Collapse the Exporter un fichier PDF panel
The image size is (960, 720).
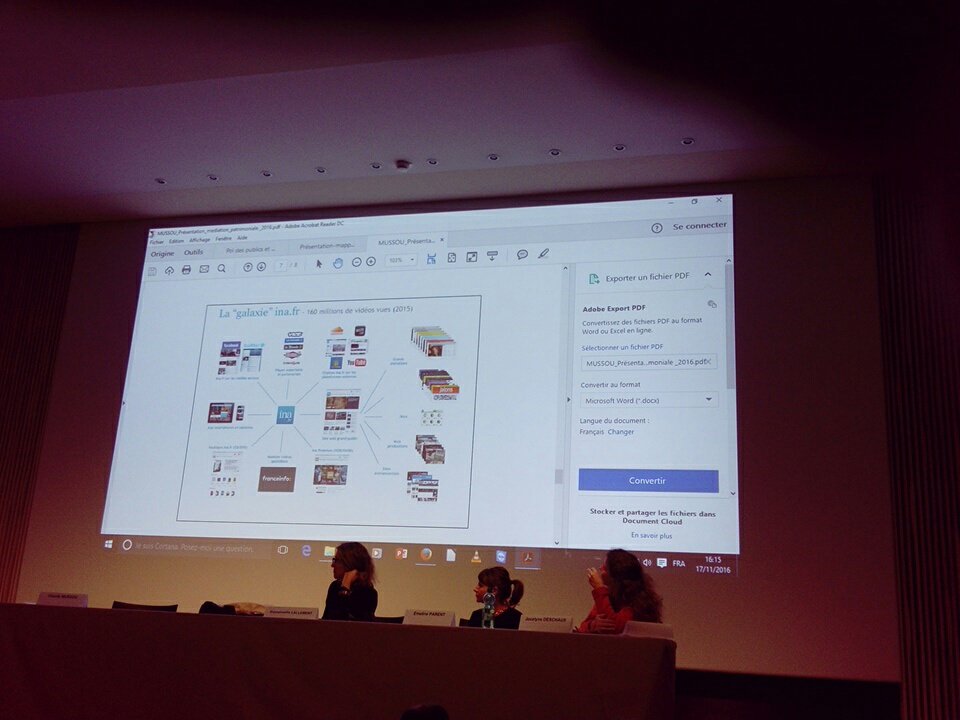tap(708, 275)
